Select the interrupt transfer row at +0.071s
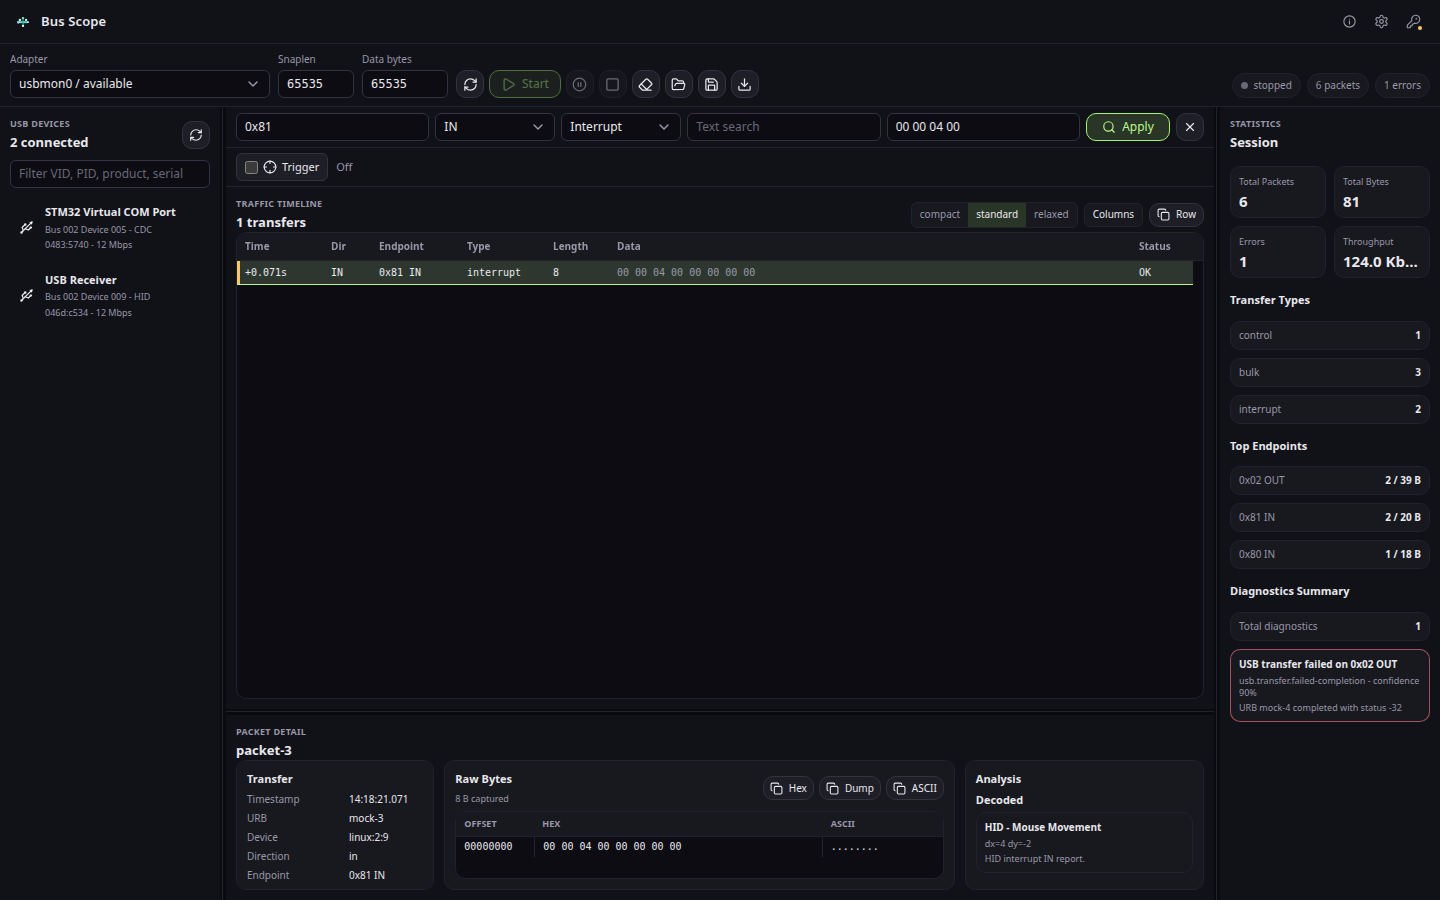Screen dimensions: 1440x900 tap(715, 272)
